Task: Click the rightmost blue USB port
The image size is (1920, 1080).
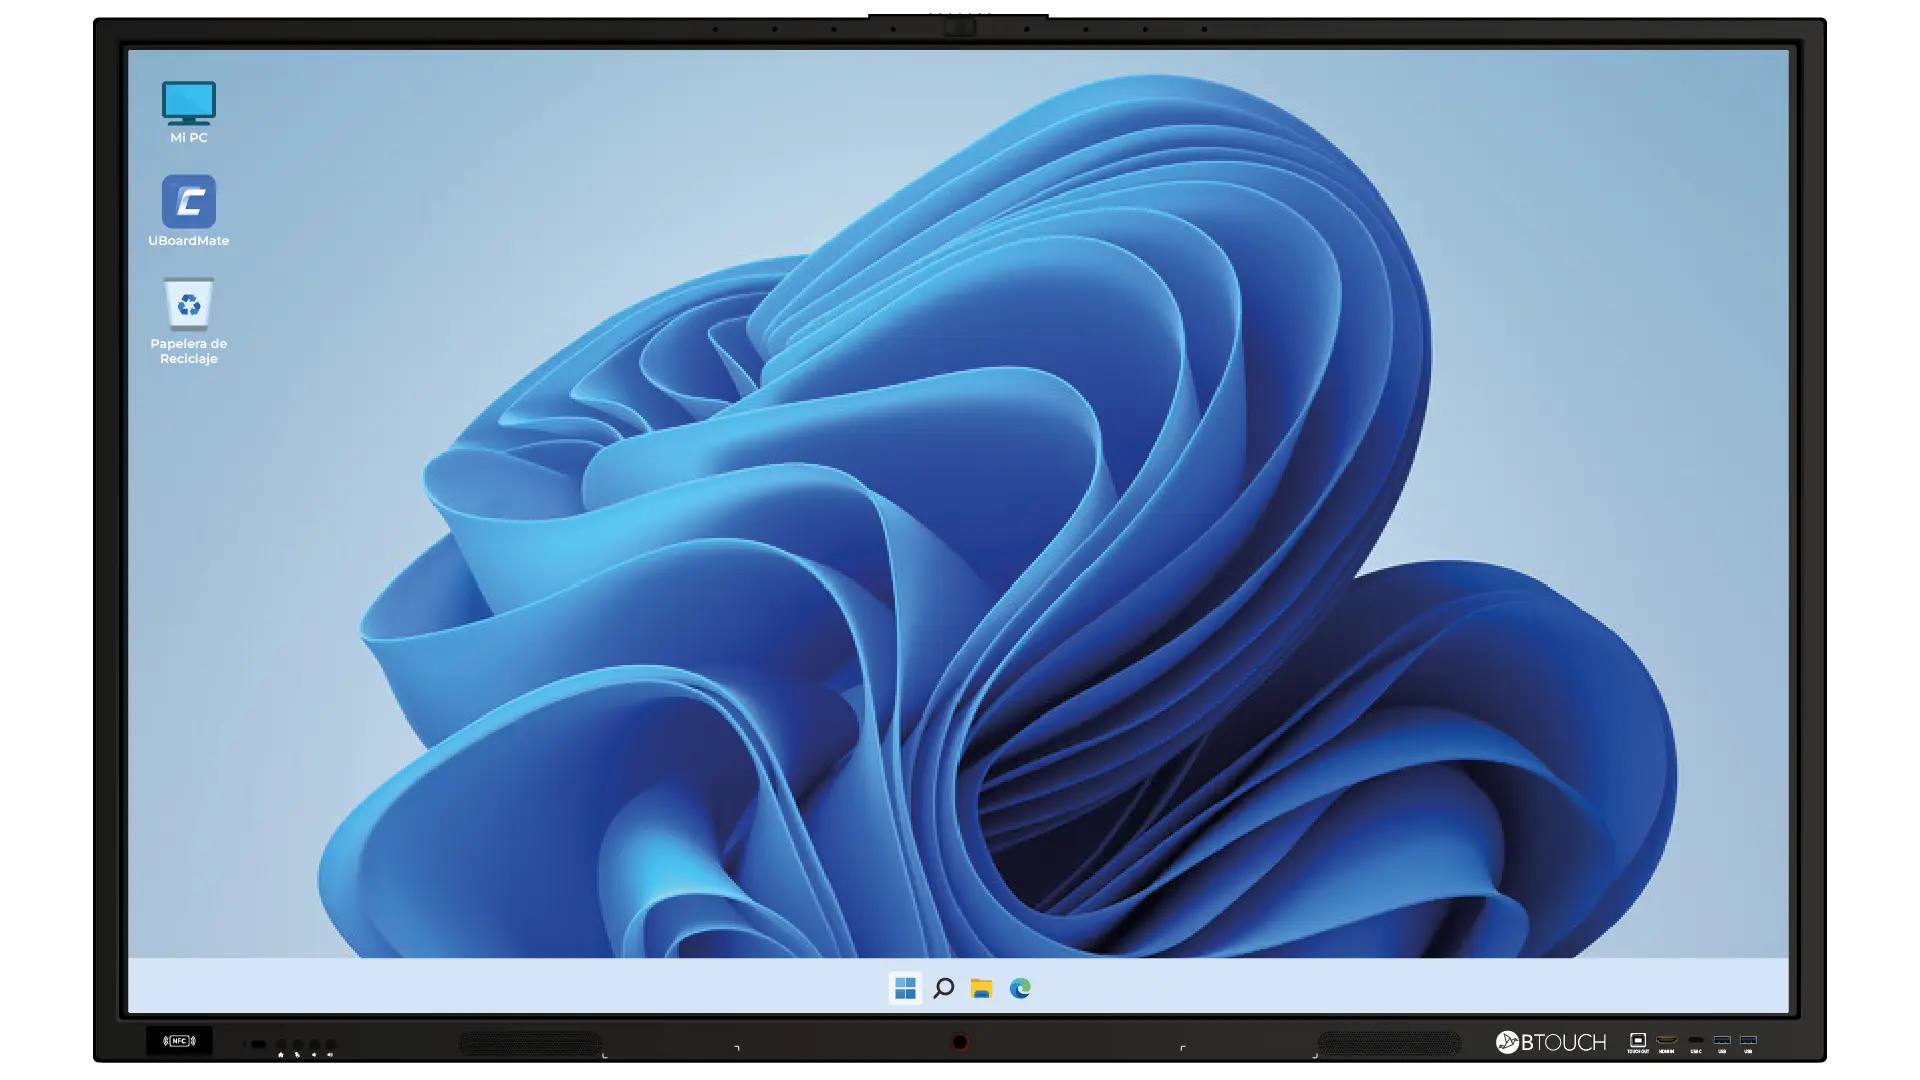Action: [1748, 1041]
